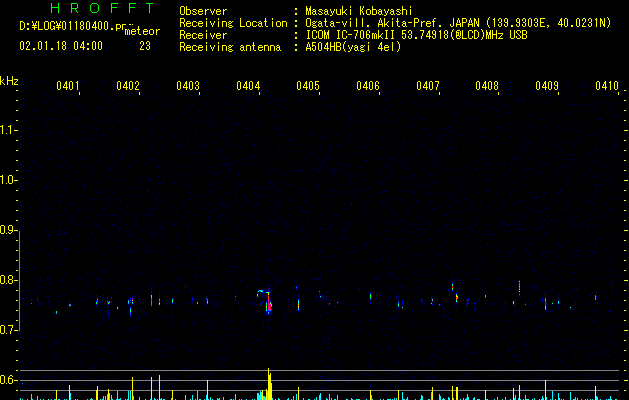
Task: Click the large red meteor echo after 0404
Action: [269, 304]
